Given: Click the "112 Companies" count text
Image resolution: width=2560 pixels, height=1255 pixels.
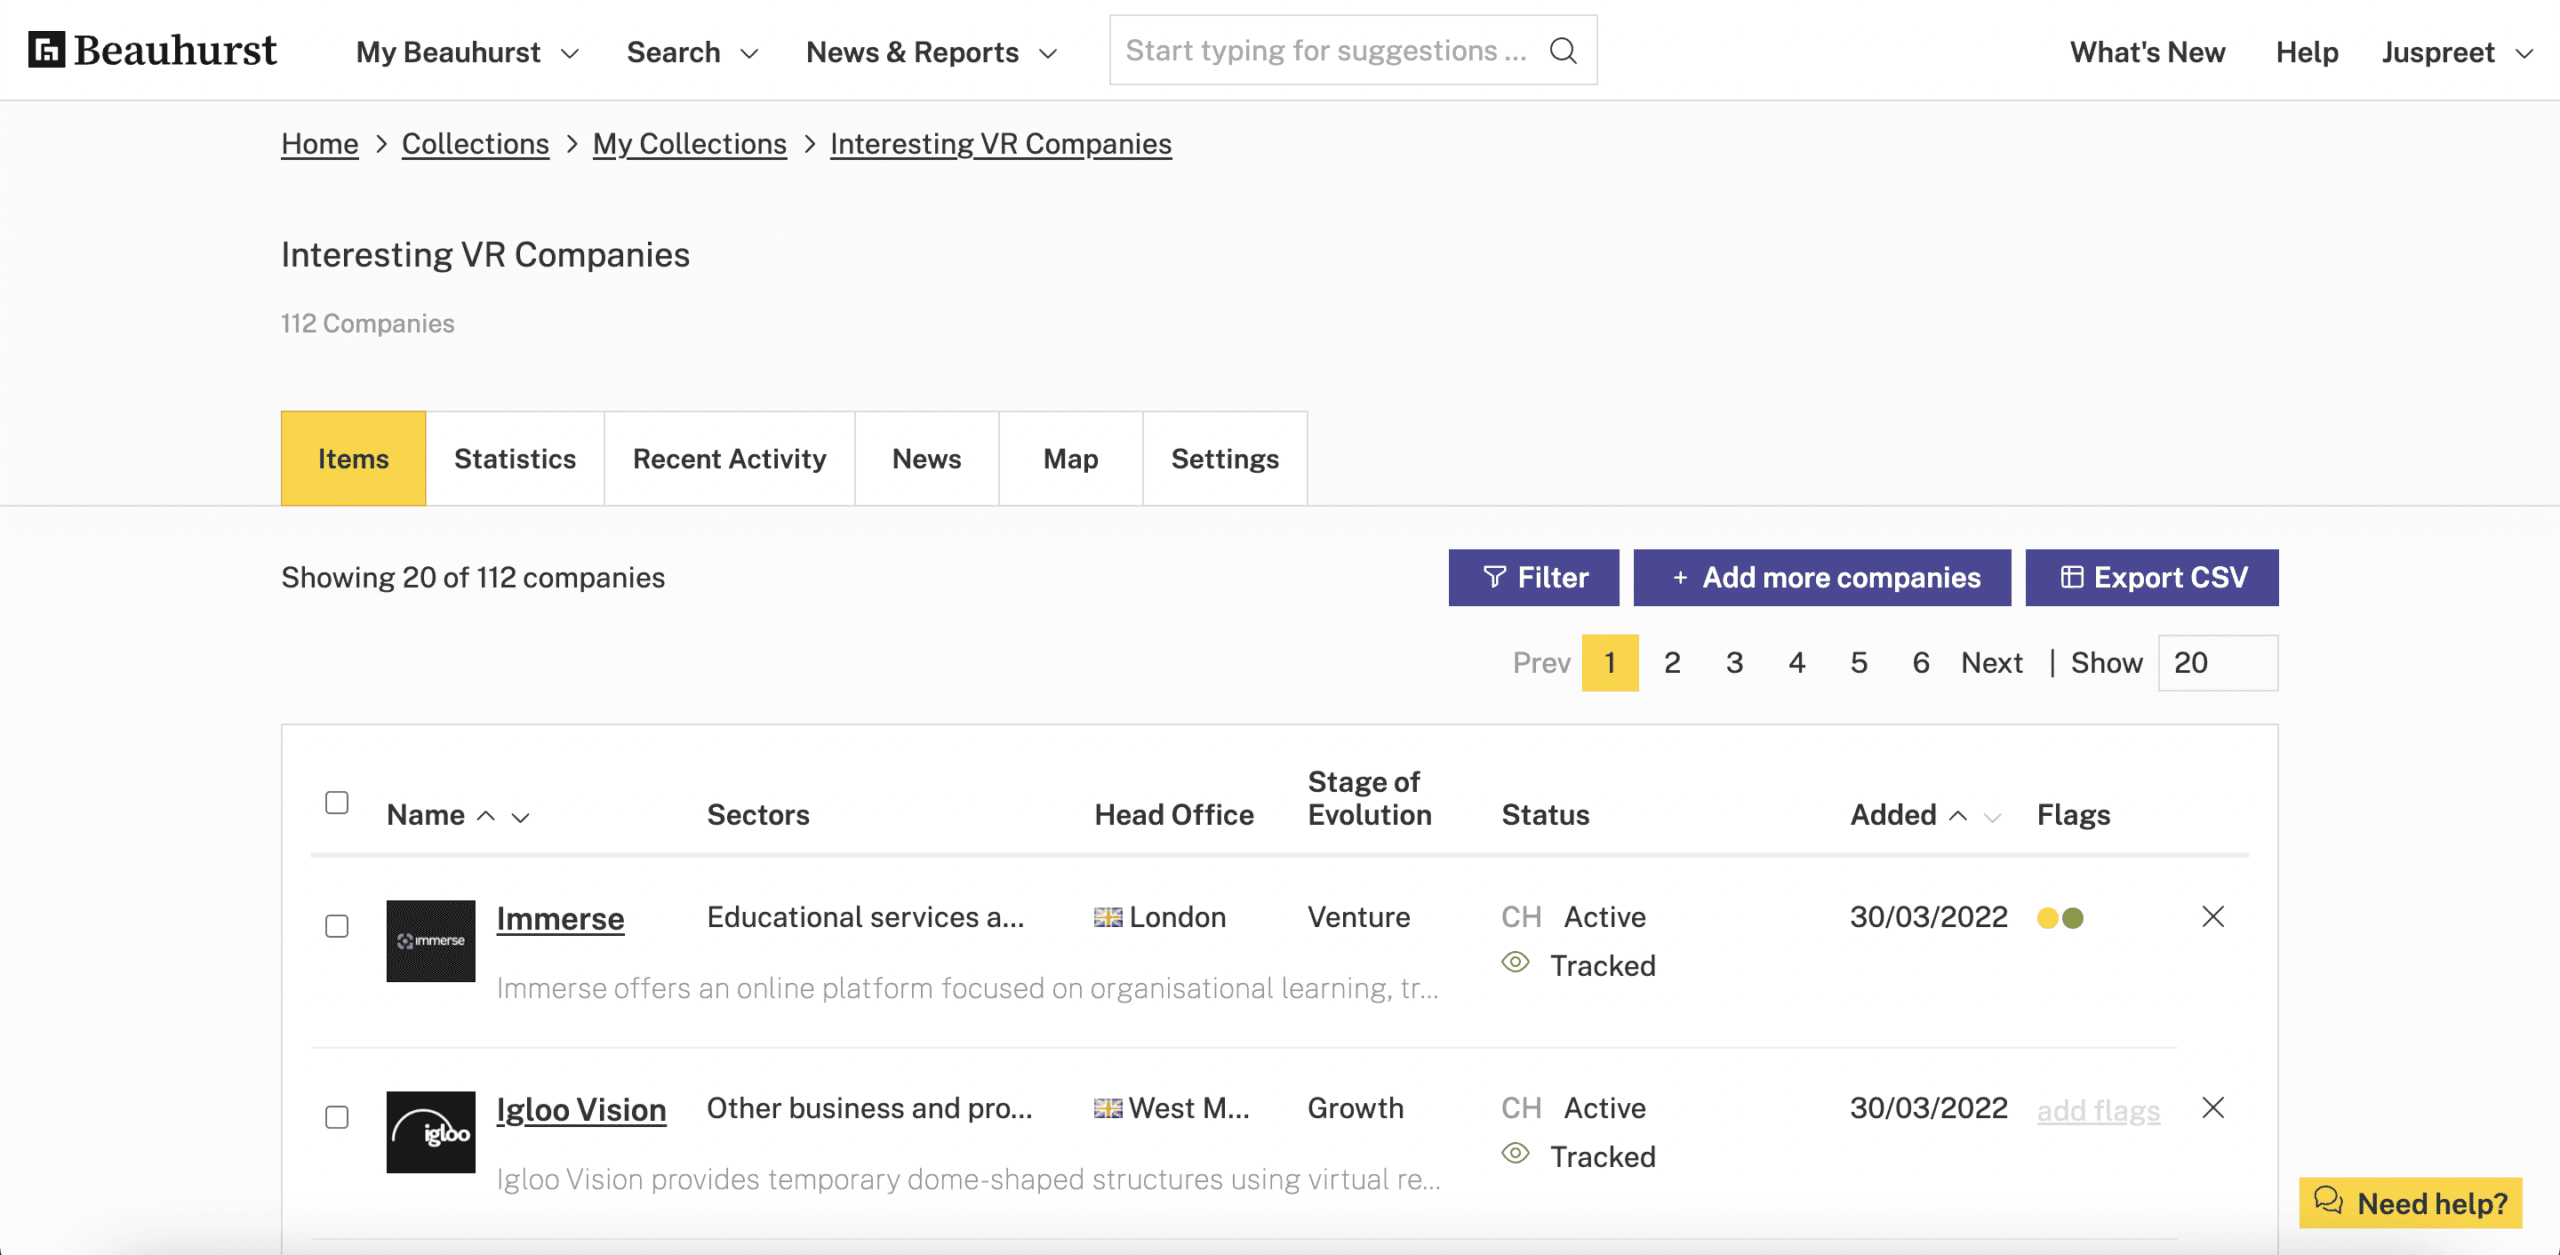Looking at the screenshot, I should click(x=367, y=323).
